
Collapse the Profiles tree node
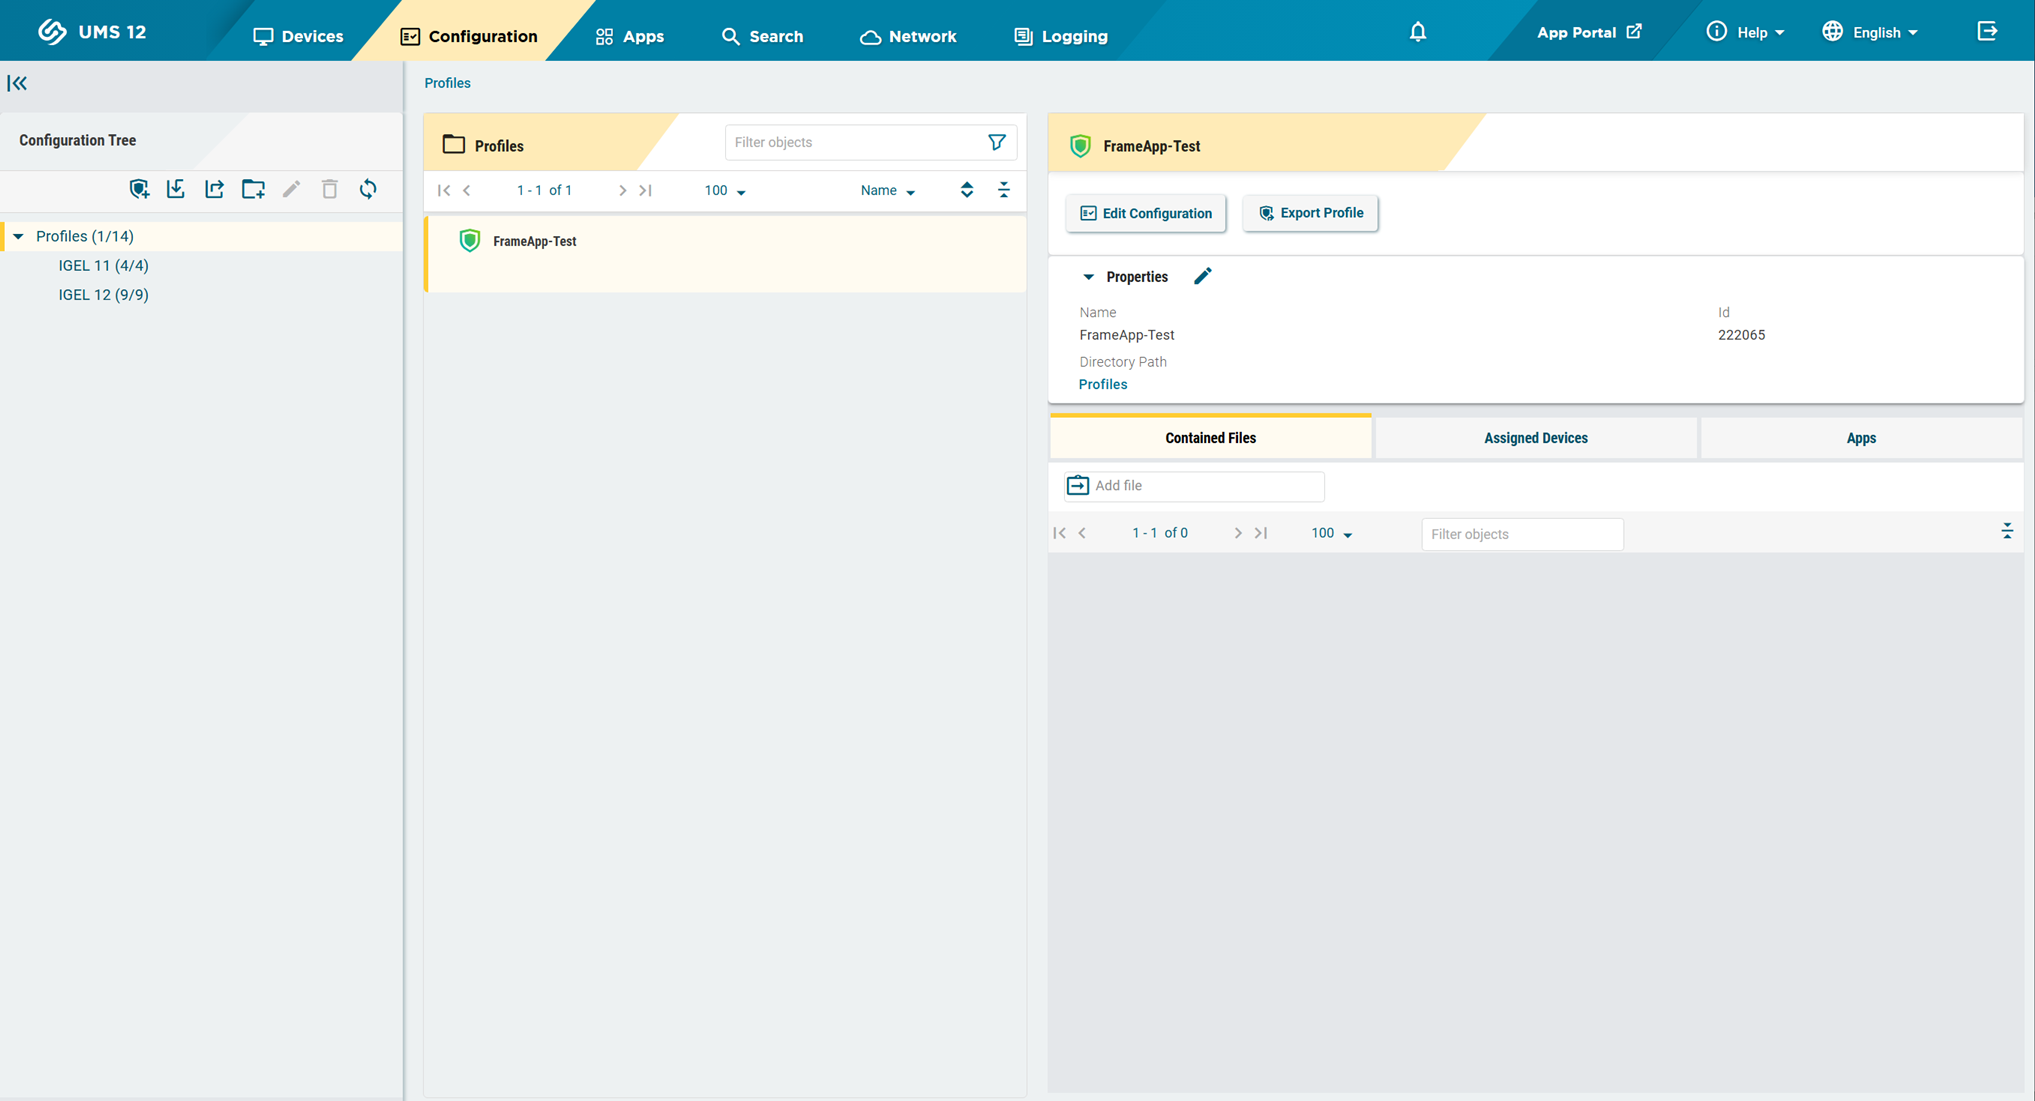click(x=16, y=235)
